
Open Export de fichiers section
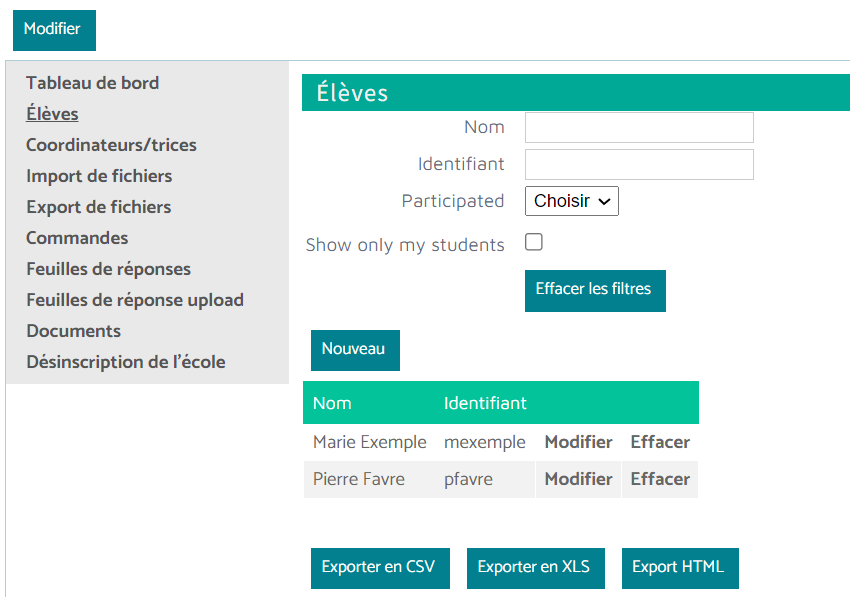coord(98,207)
